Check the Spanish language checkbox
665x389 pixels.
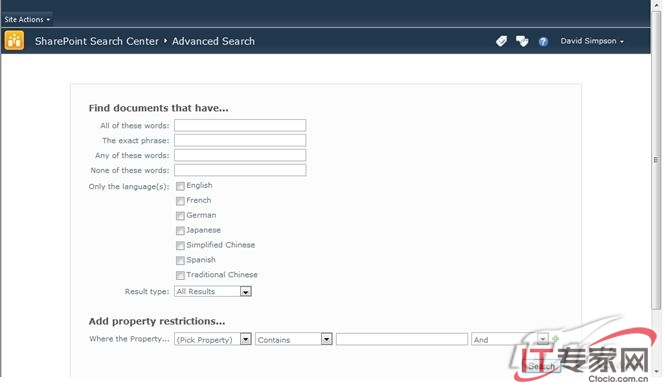tap(180, 260)
